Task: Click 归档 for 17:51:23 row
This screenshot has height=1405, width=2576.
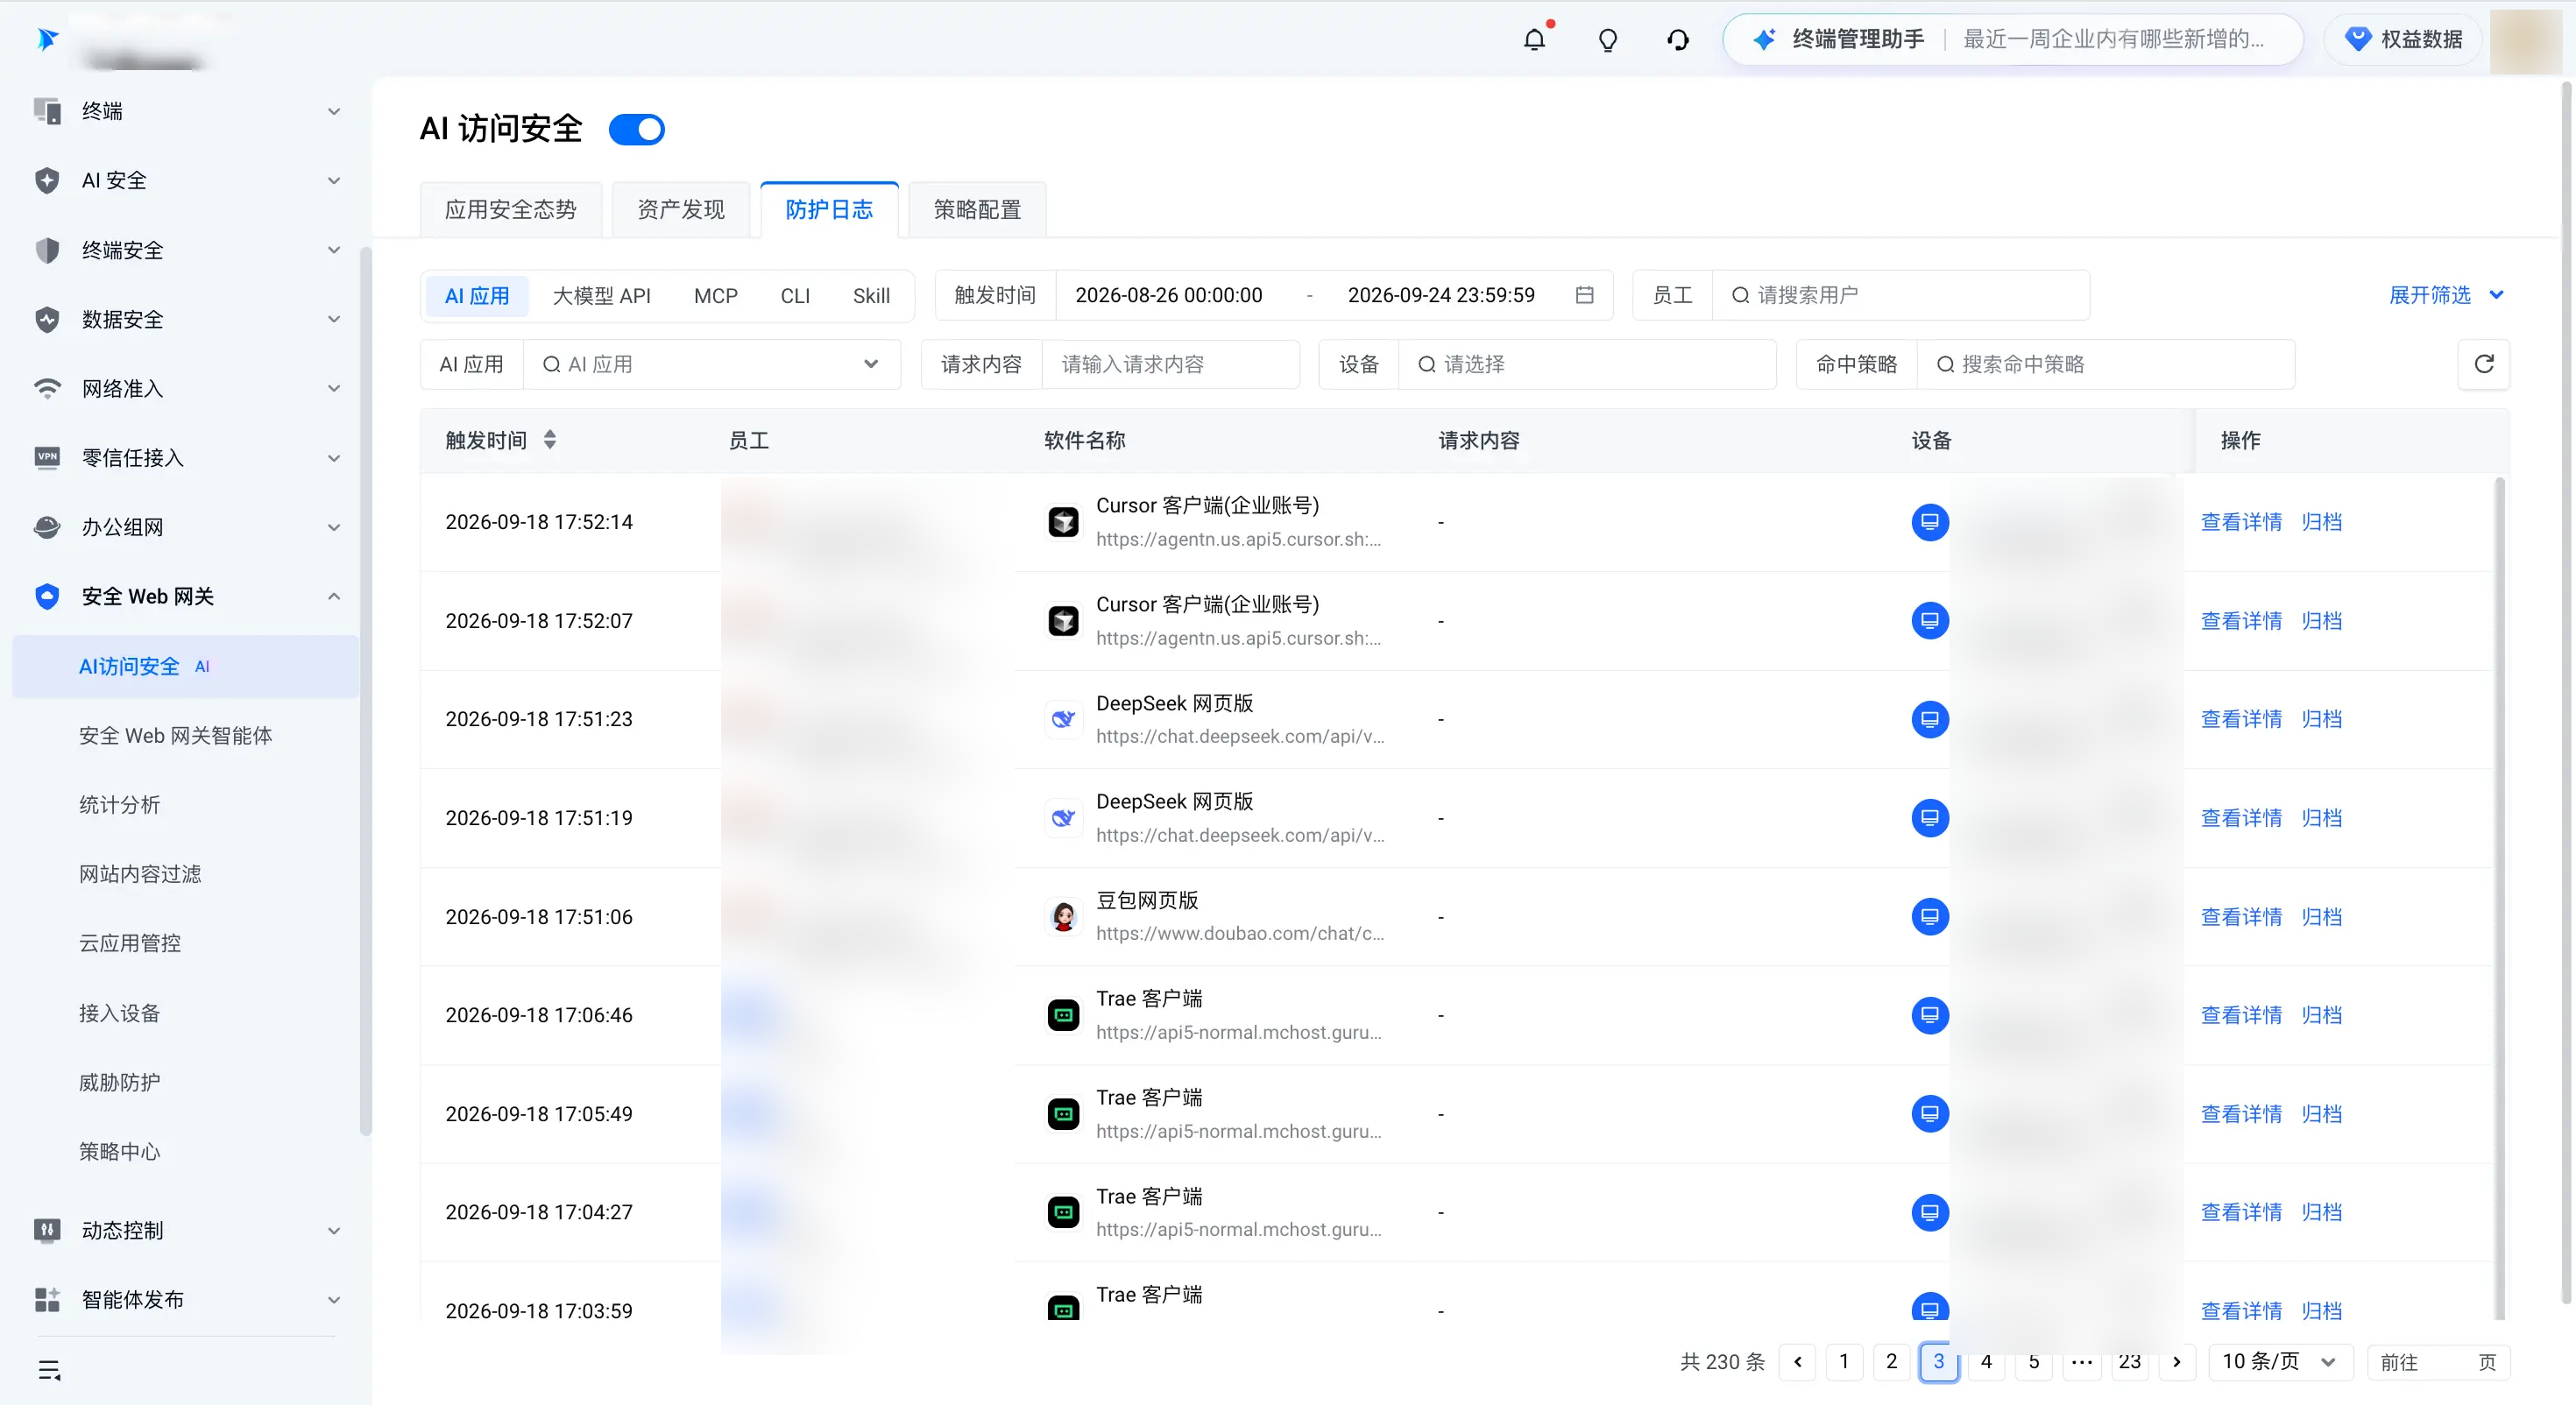Action: (x=2321, y=719)
